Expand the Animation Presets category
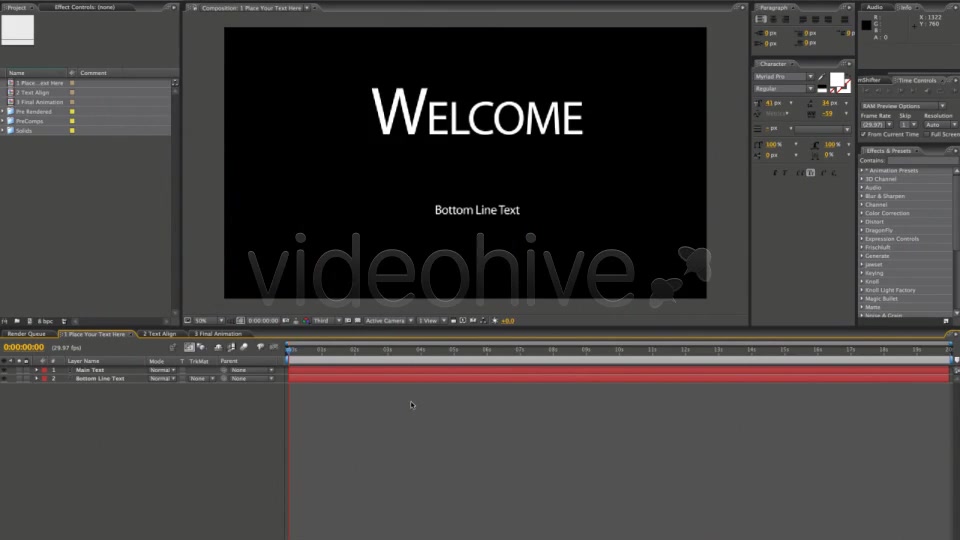The height and width of the screenshot is (540, 960). (862, 171)
